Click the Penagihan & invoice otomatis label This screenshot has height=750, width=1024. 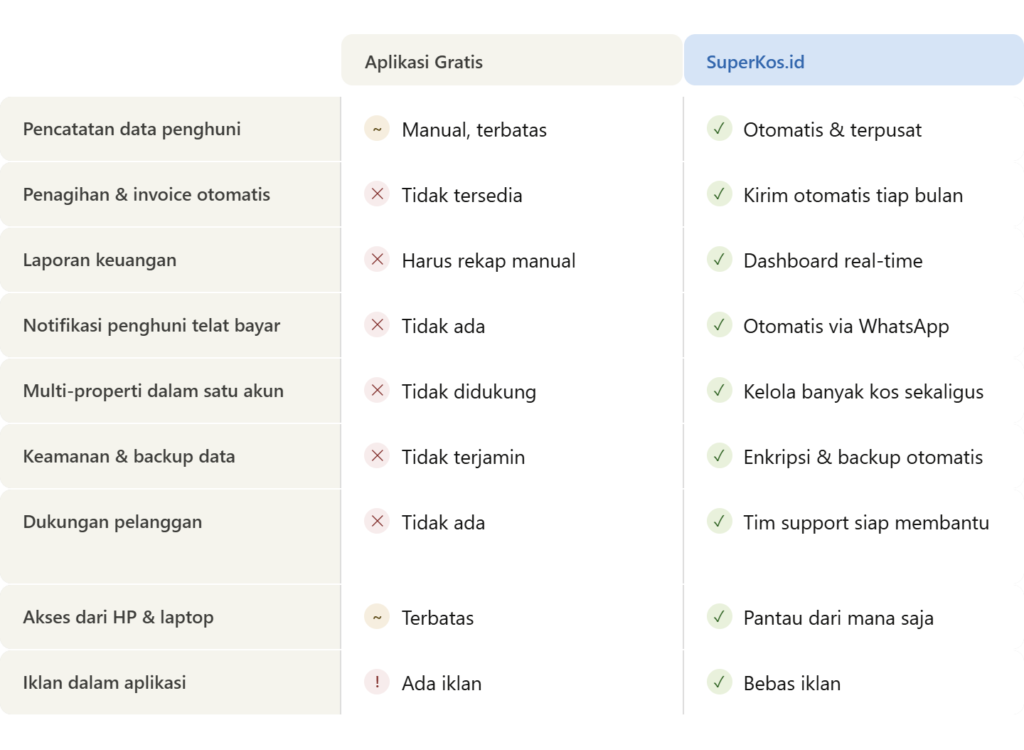click(146, 195)
